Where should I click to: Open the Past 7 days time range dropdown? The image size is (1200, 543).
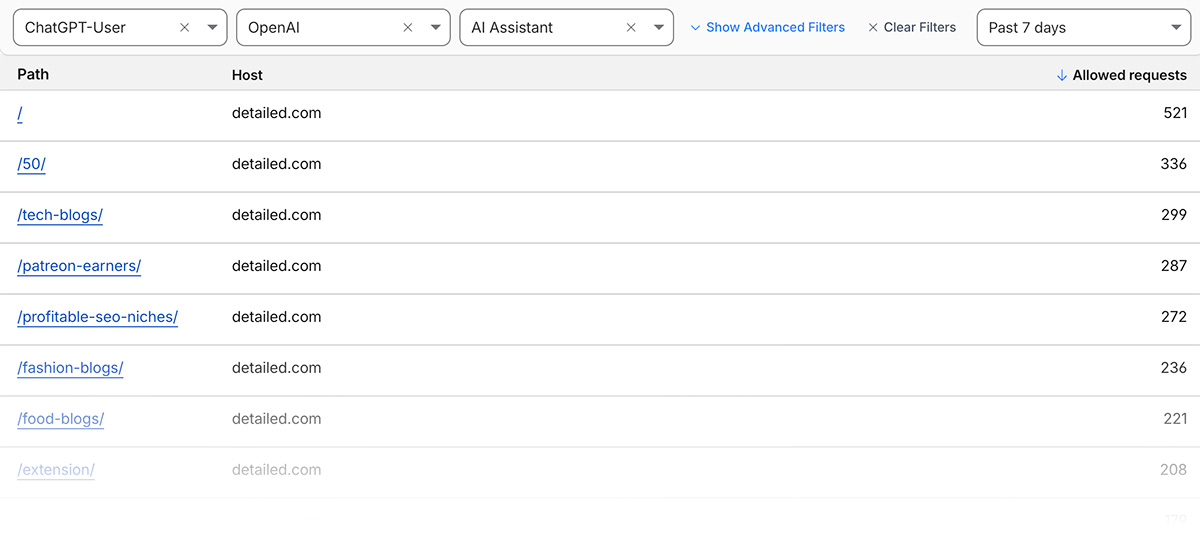(1084, 28)
